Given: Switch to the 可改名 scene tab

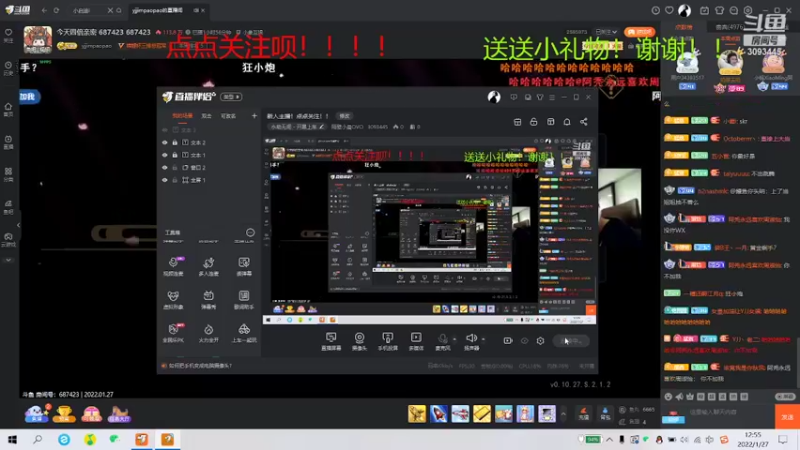Looking at the screenshot, I should [228, 116].
